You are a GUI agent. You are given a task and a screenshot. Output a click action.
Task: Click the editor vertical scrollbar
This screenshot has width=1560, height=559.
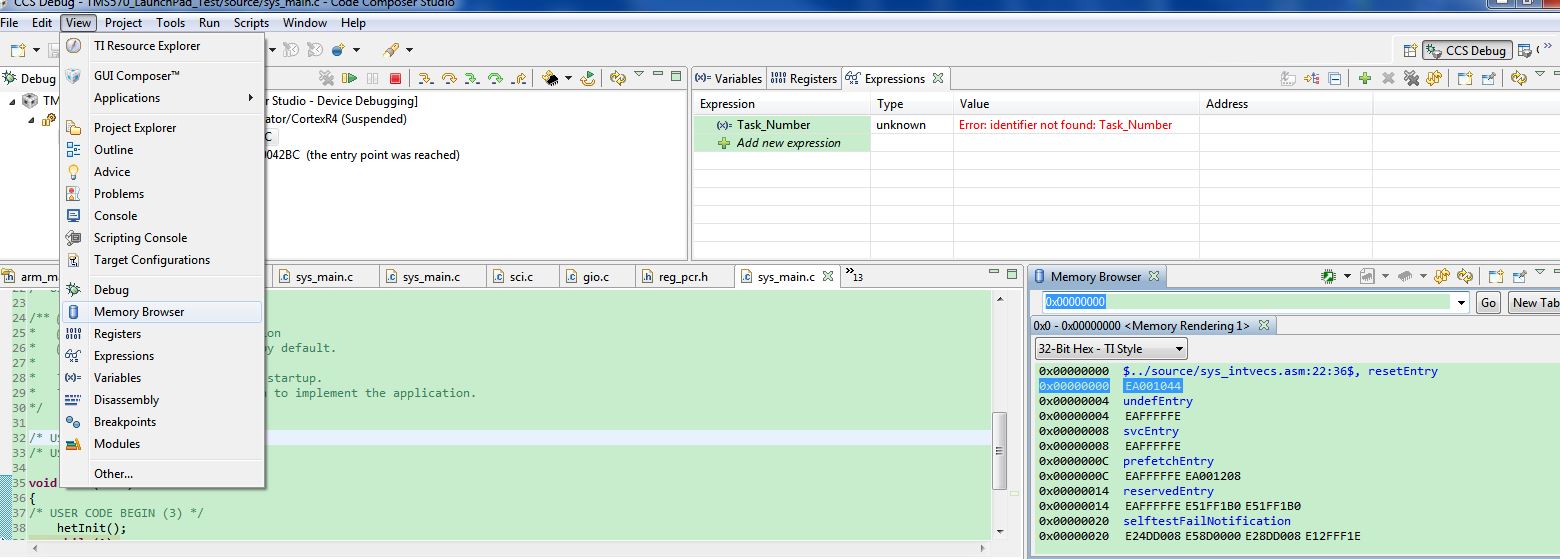999,450
